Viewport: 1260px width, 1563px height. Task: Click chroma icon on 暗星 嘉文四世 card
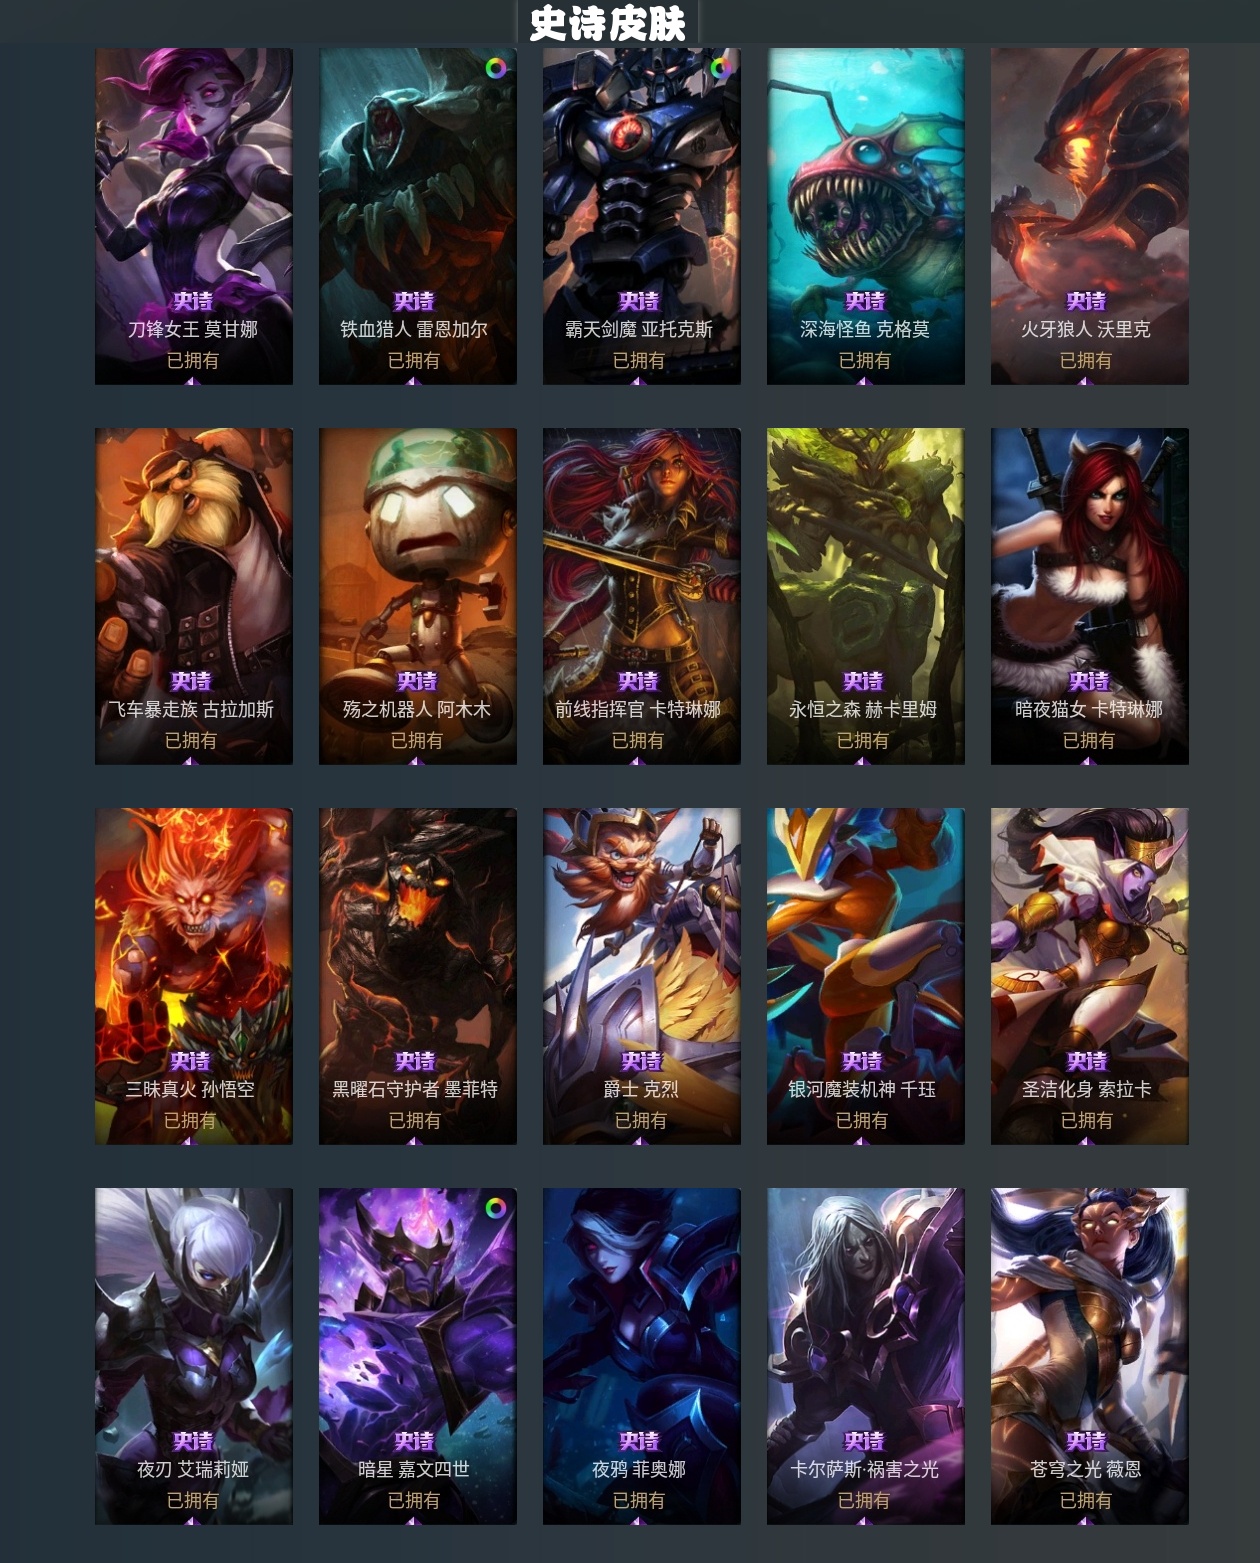(495, 1207)
